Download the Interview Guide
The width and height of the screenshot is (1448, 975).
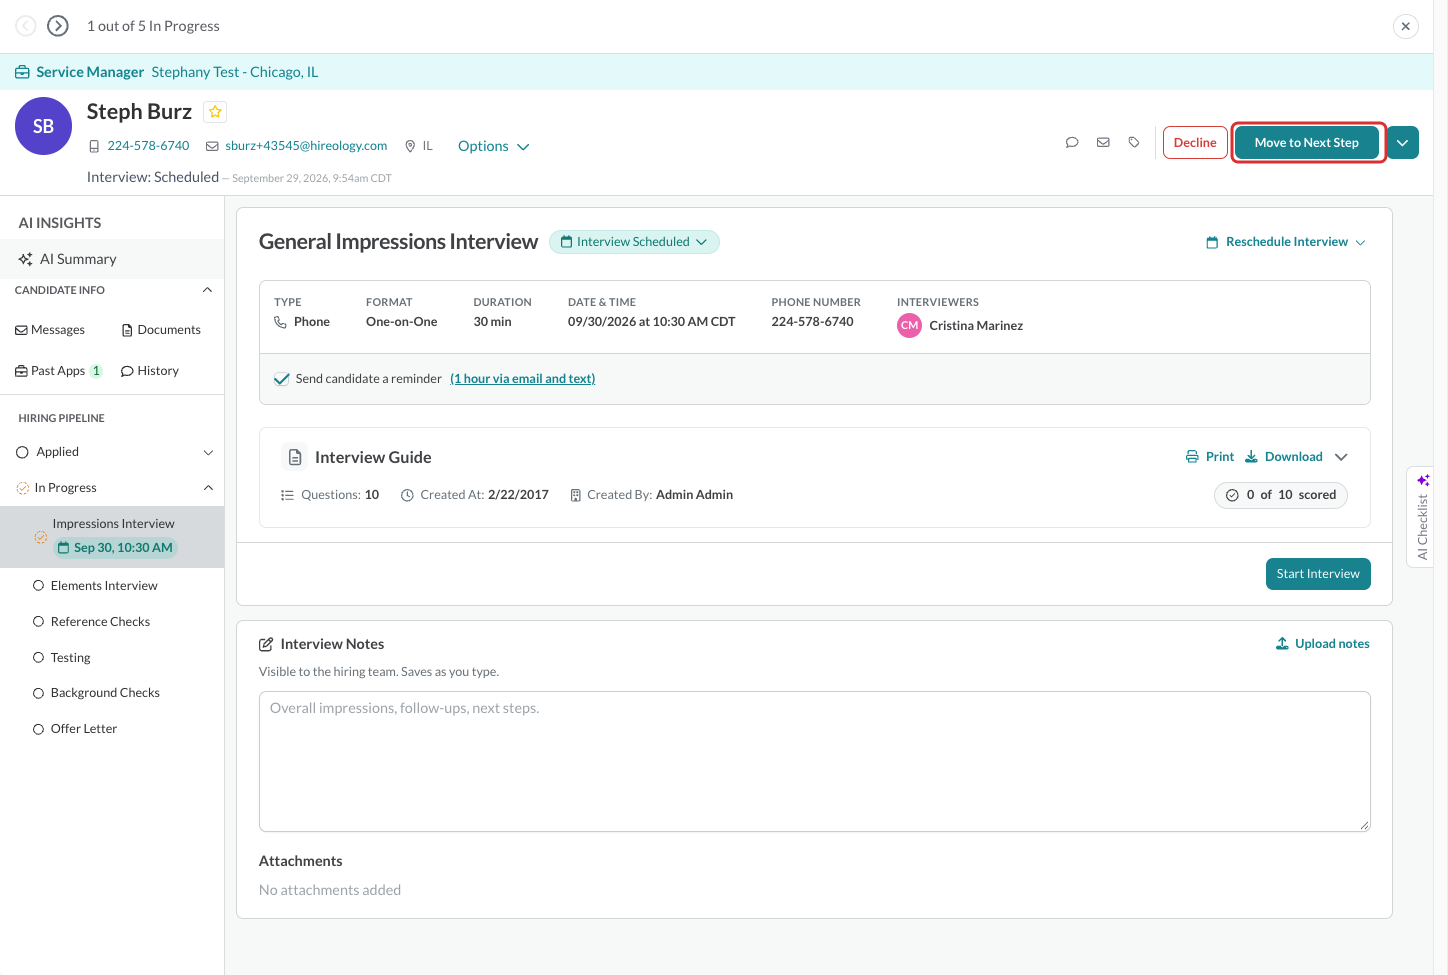click(x=1284, y=457)
